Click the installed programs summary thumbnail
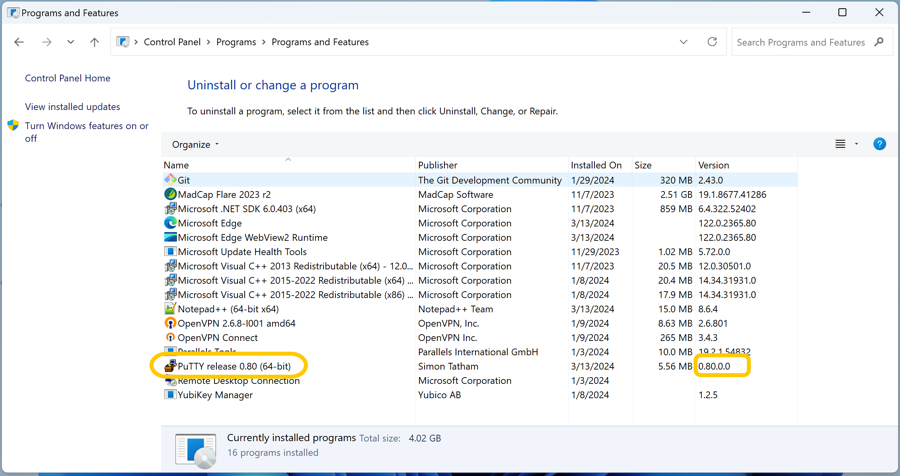Screen dimensions: 900x476 tap(196, 451)
